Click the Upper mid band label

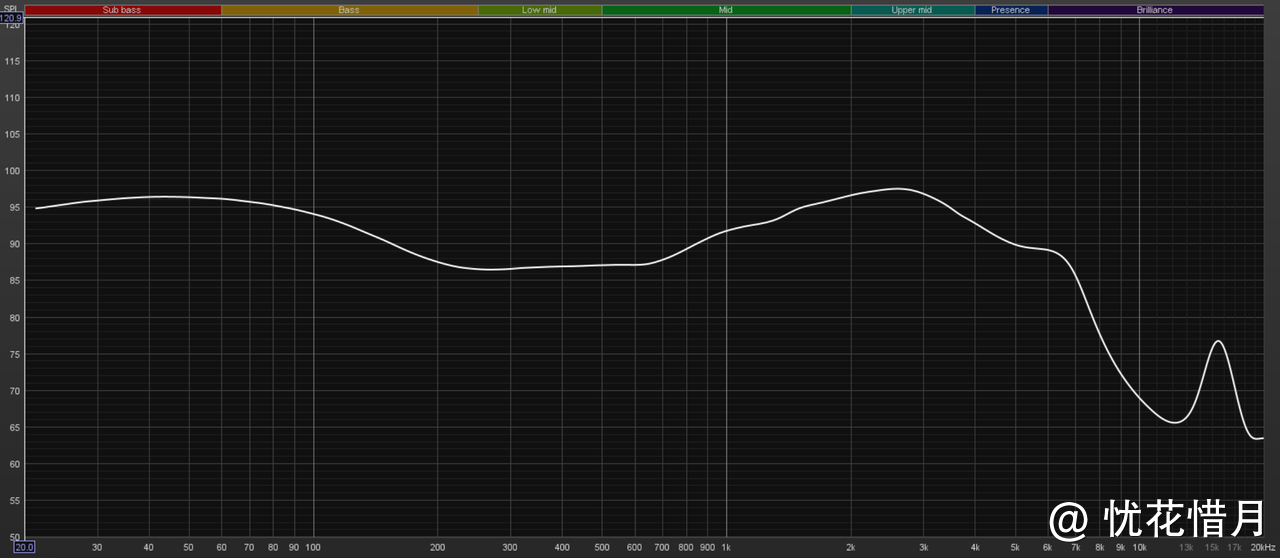pos(911,10)
